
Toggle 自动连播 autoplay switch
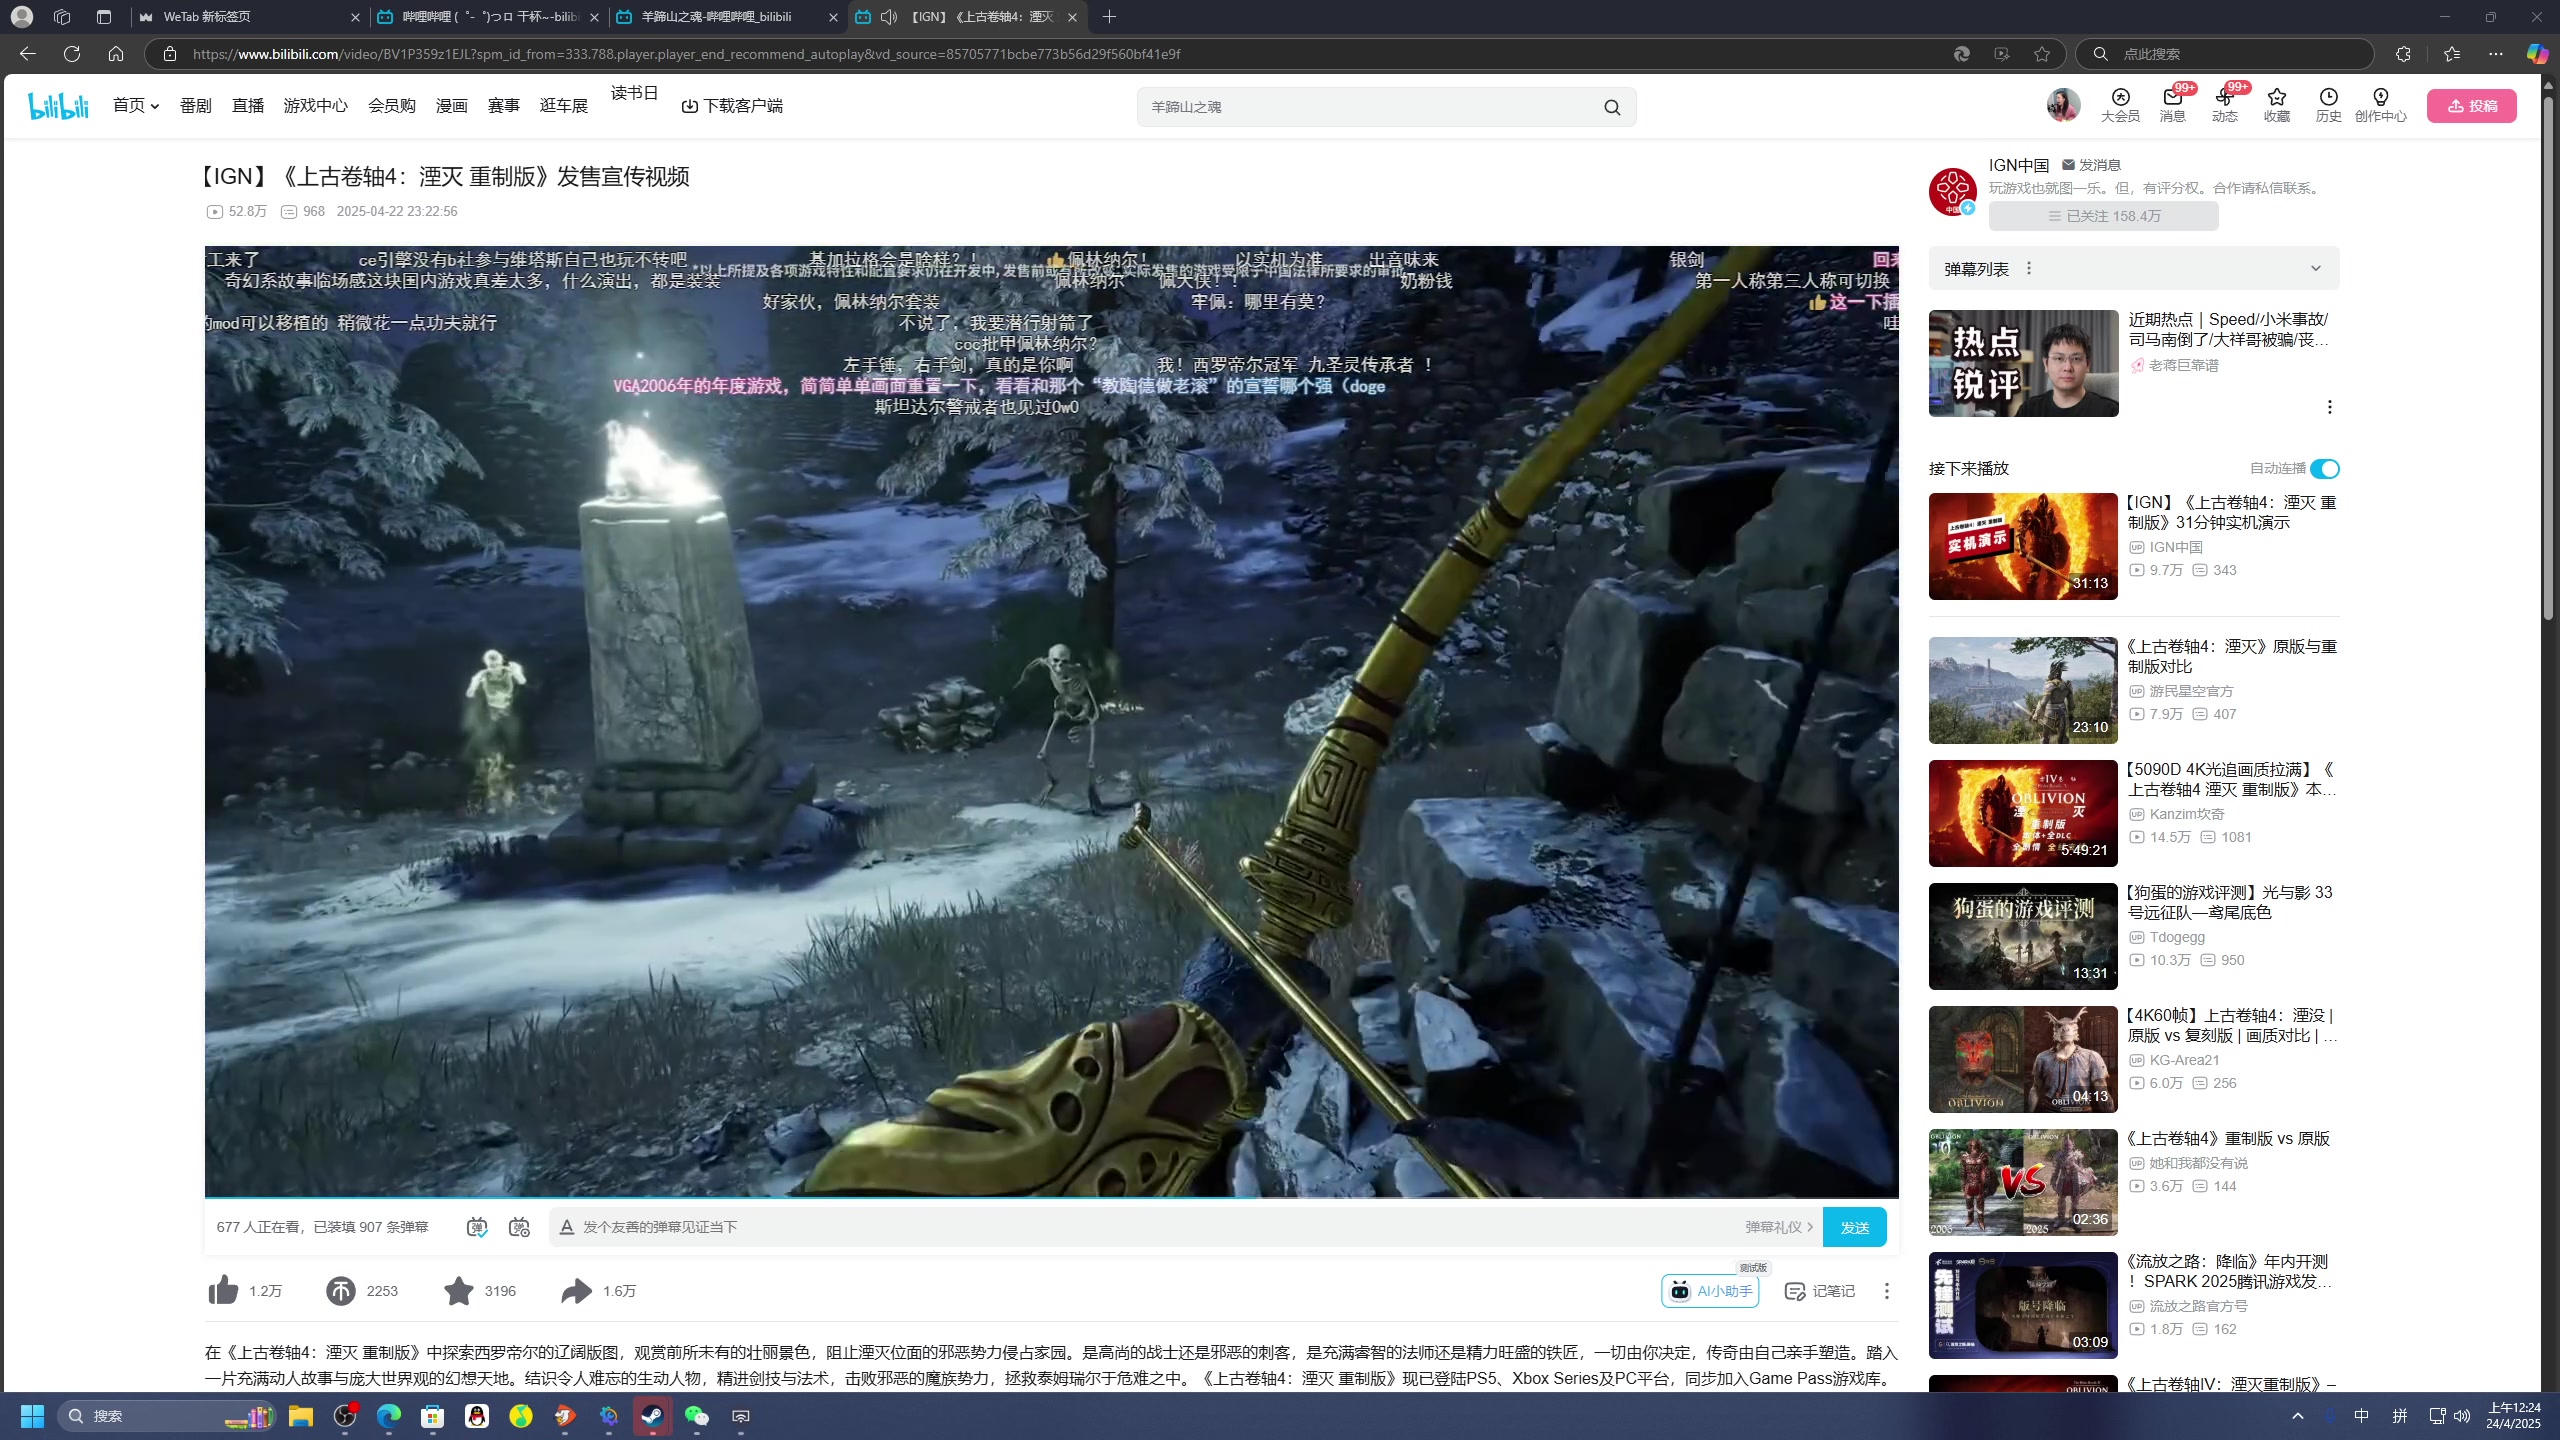click(x=2324, y=469)
